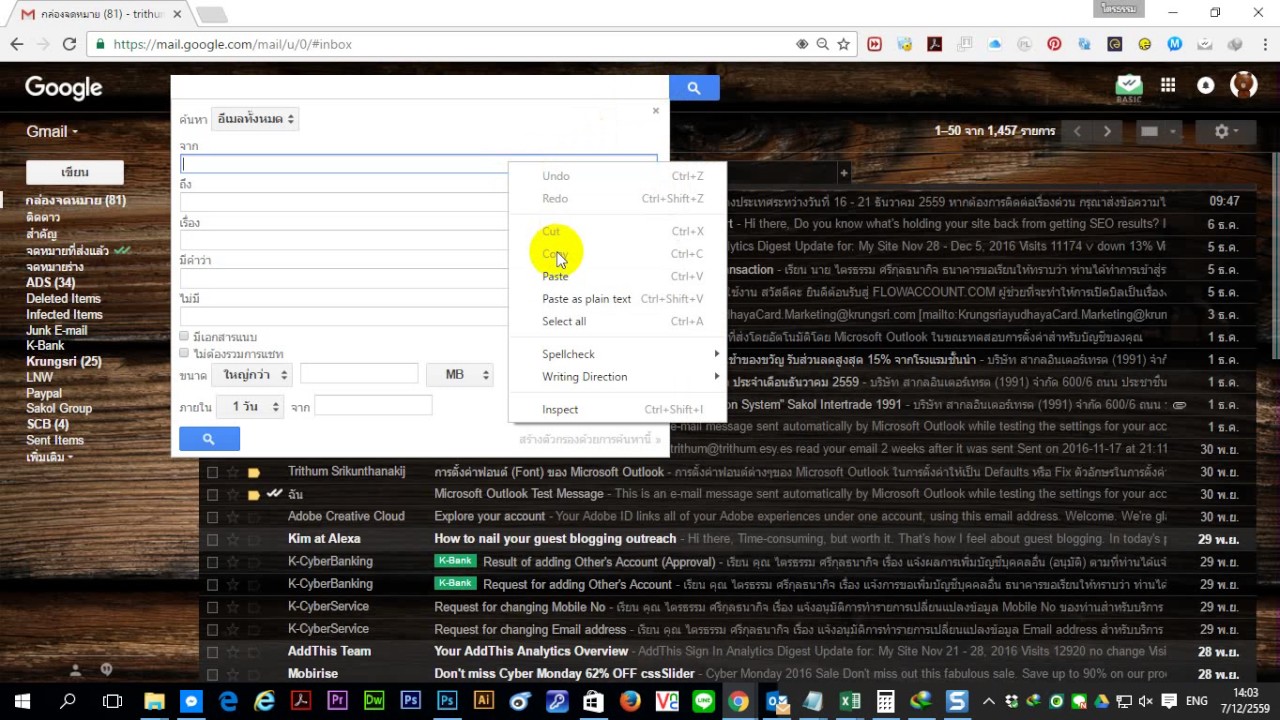Click the size value input field

359,374
